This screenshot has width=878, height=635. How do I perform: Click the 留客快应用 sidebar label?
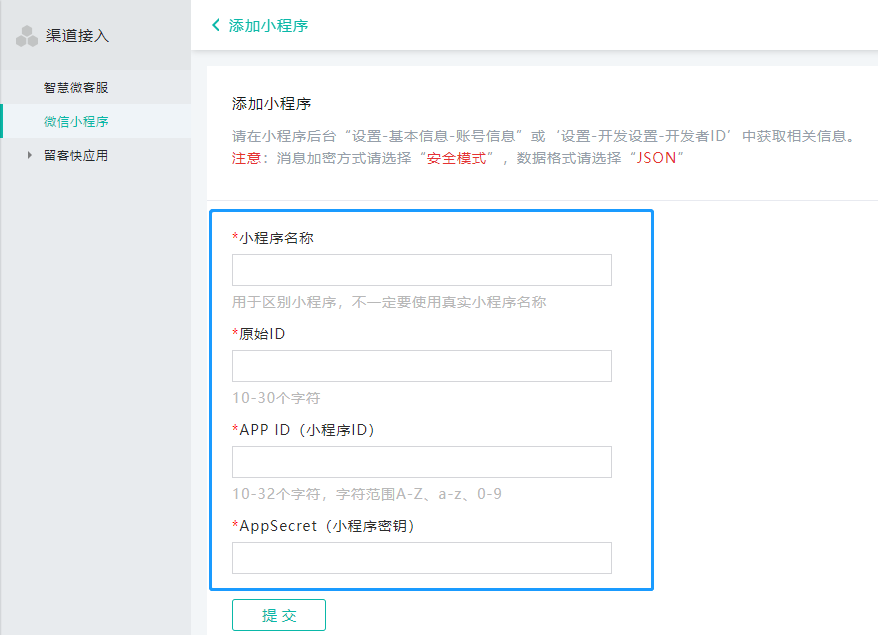pos(75,155)
